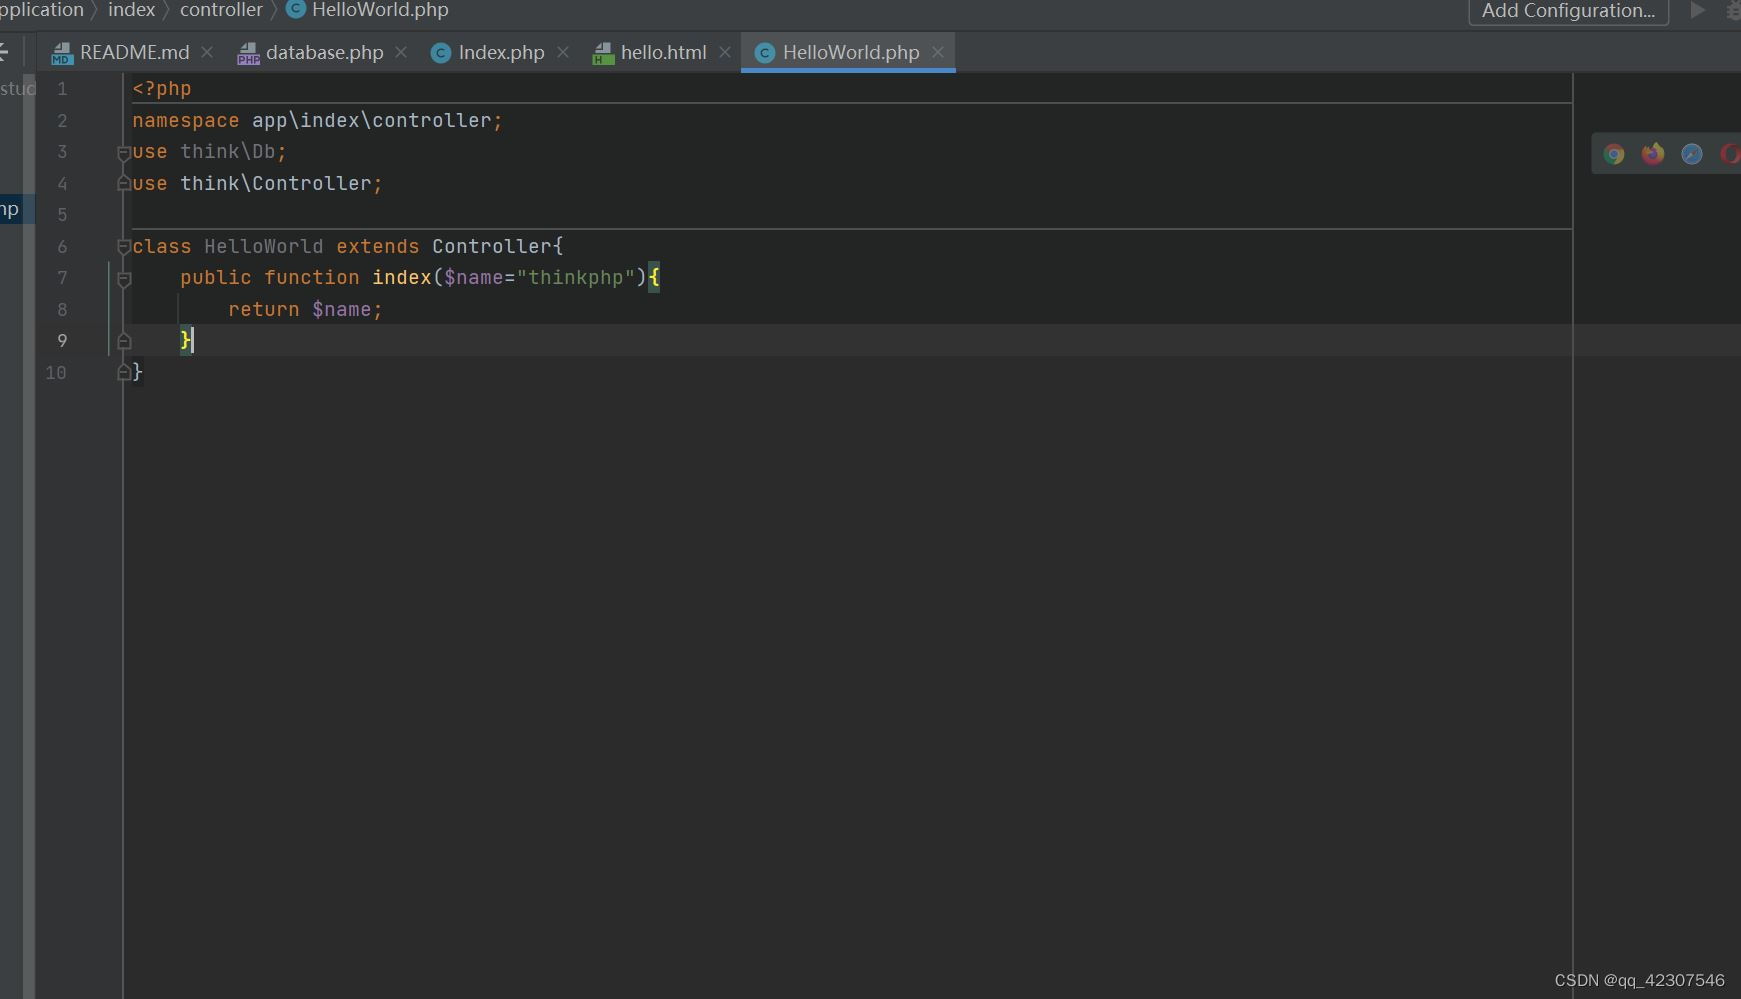Image resolution: width=1741 pixels, height=999 pixels.
Task: Select the HelloWorld.php breadcrumb item
Action: tap(380, 10)
